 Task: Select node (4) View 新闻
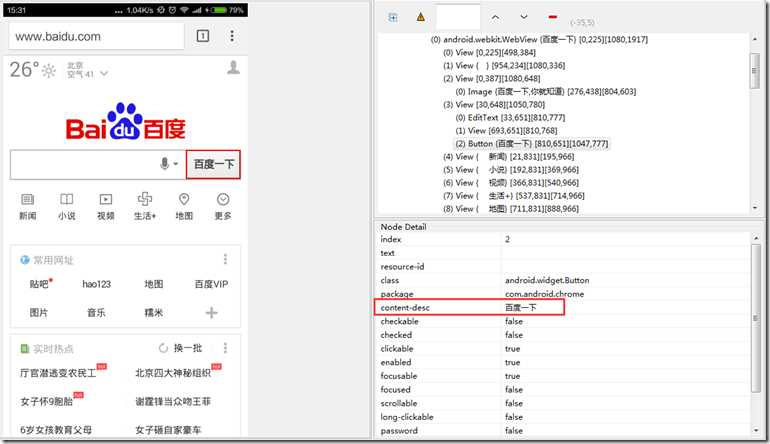[508, 157]
